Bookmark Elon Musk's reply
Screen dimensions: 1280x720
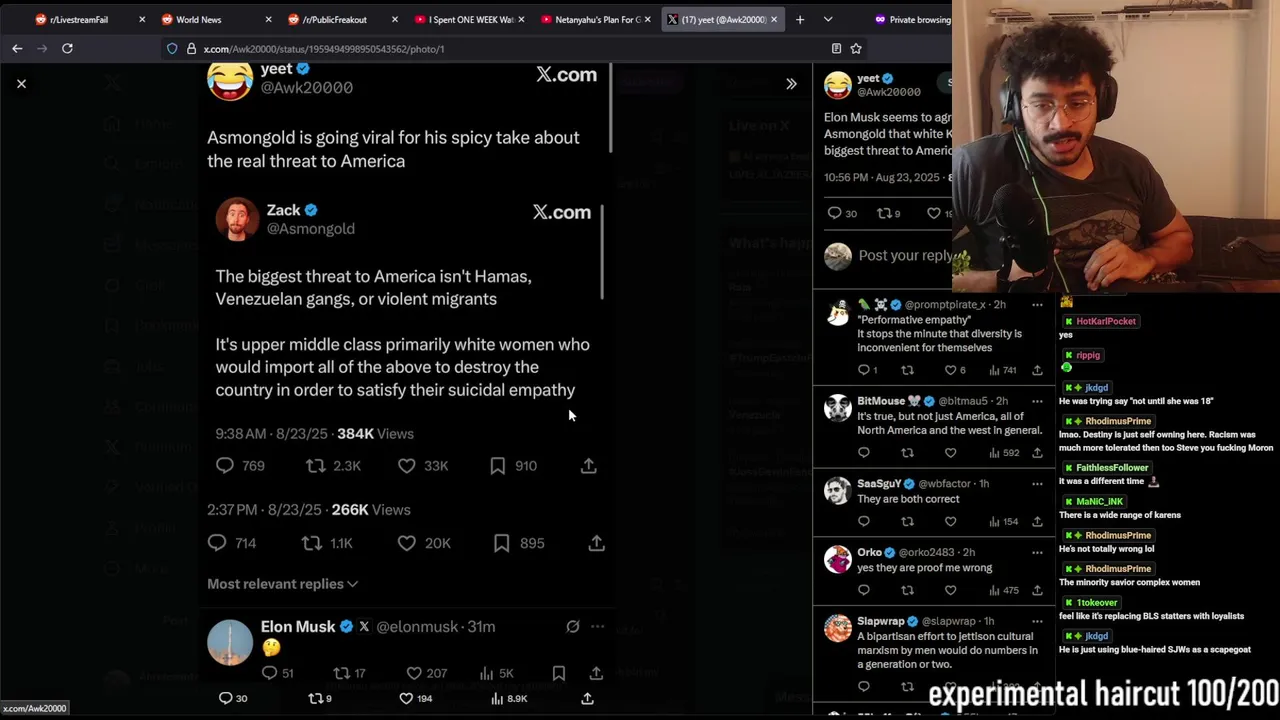tap(559, 673)
